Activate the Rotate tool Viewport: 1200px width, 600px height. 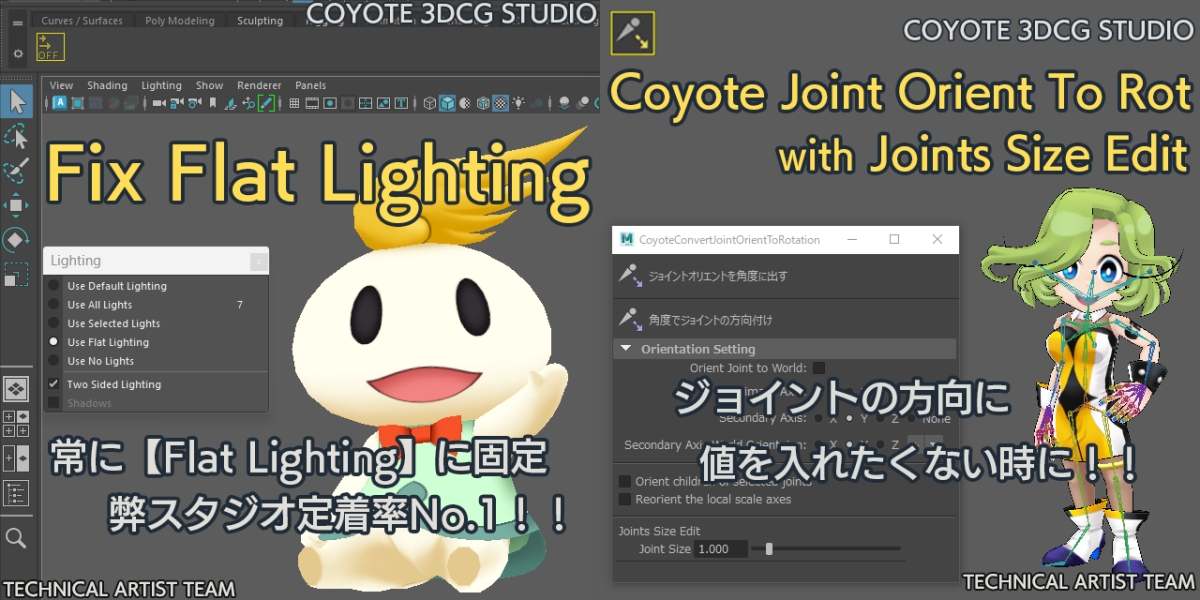pos(17,240)
